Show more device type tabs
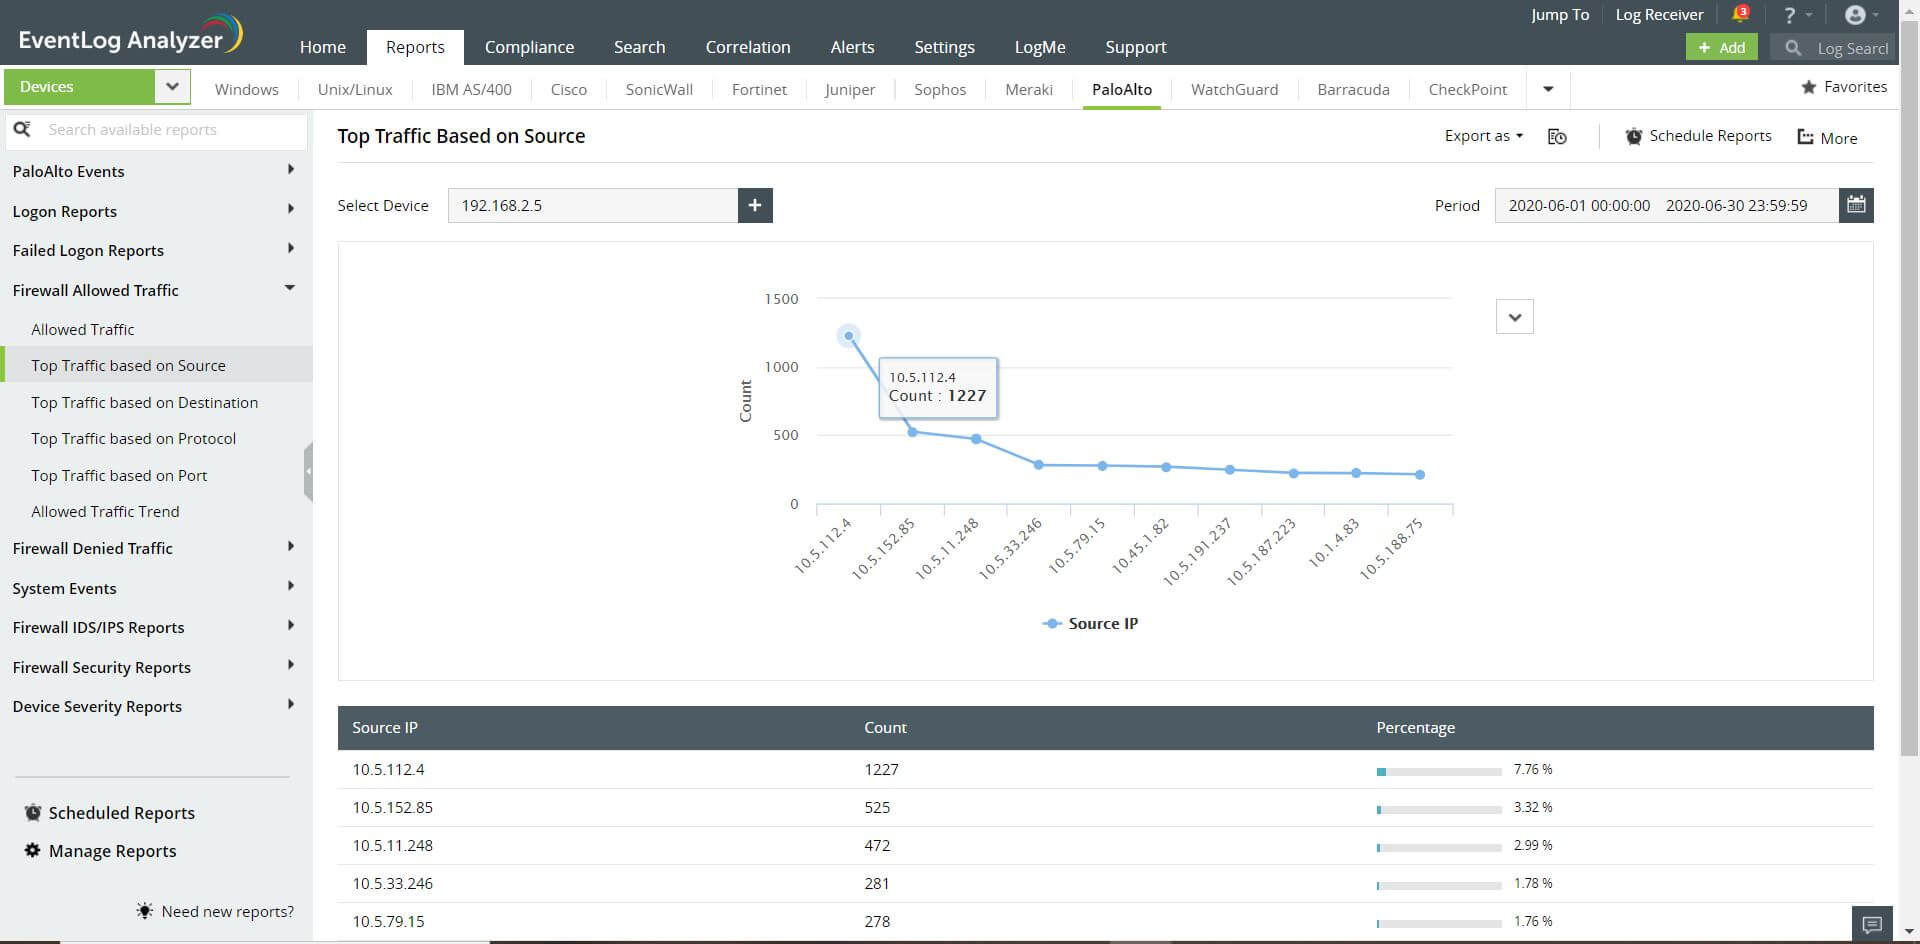Image resolution: width=1920 pixels, height=944 pixels. pos(1548,89)
